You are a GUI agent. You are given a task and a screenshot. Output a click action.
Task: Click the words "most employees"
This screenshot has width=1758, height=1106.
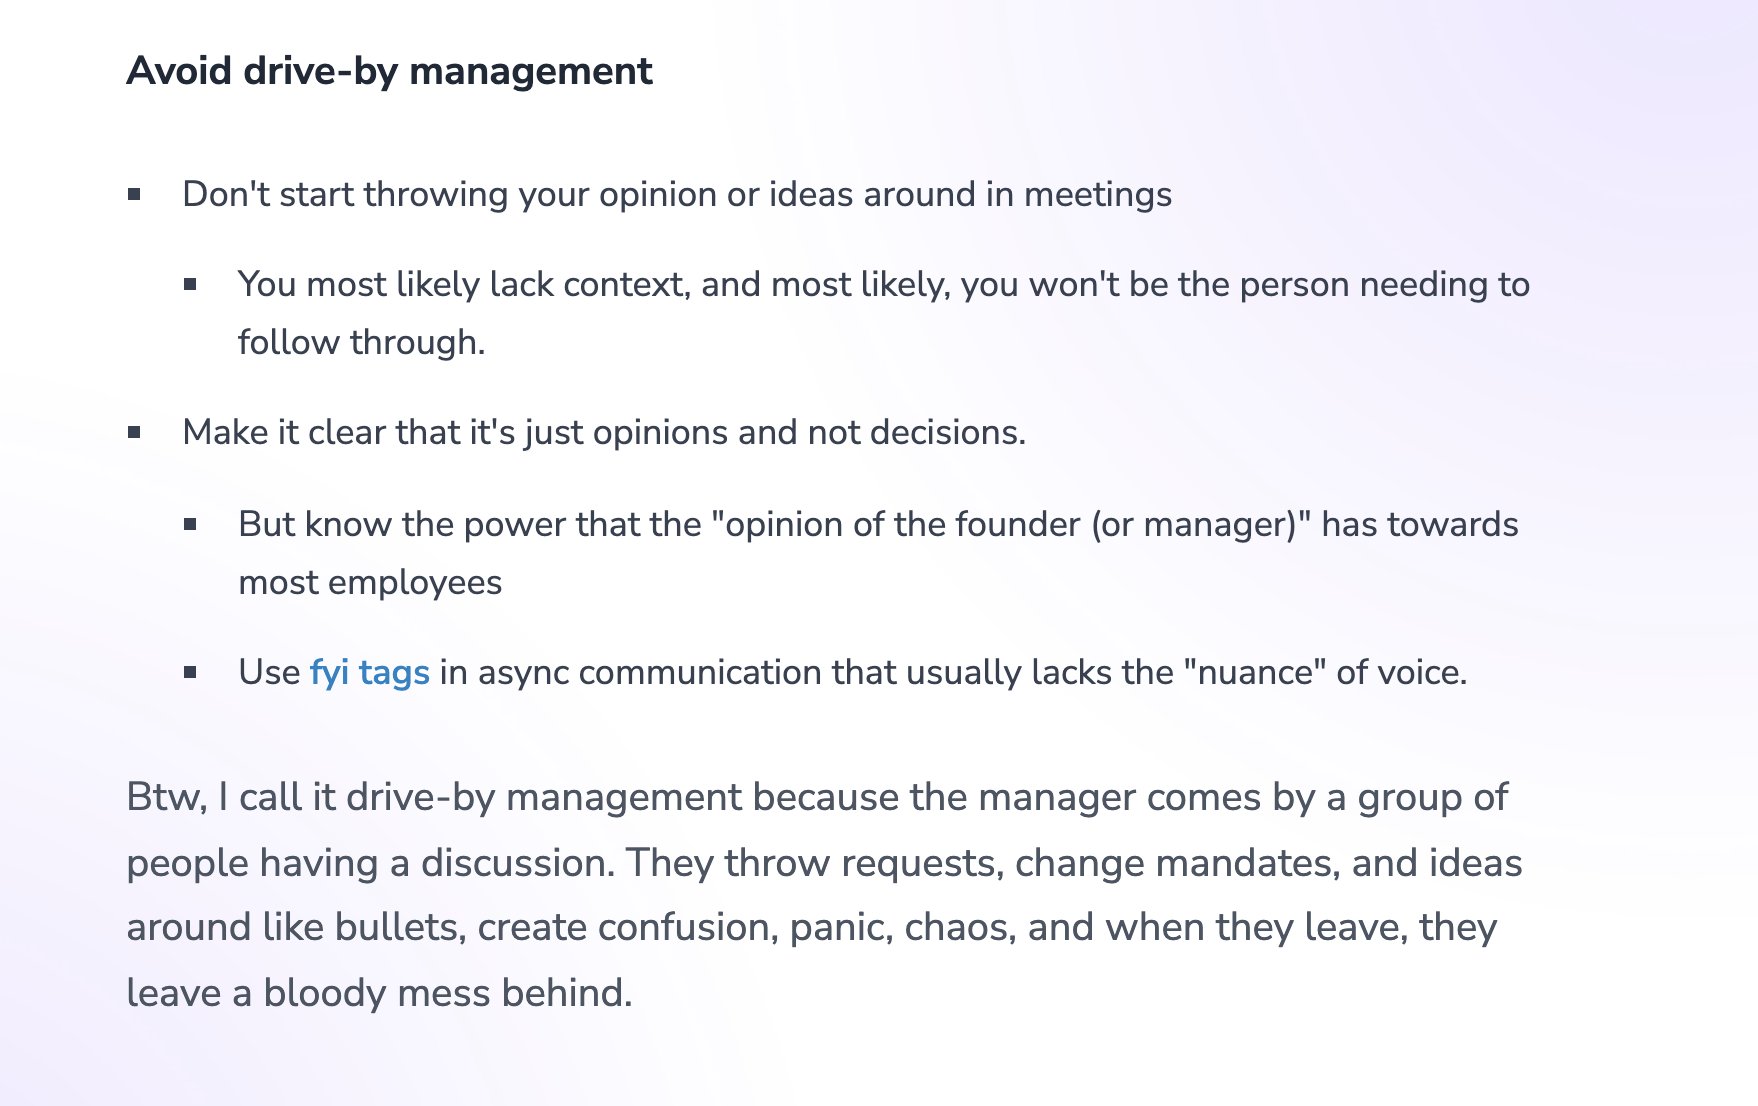370,583
